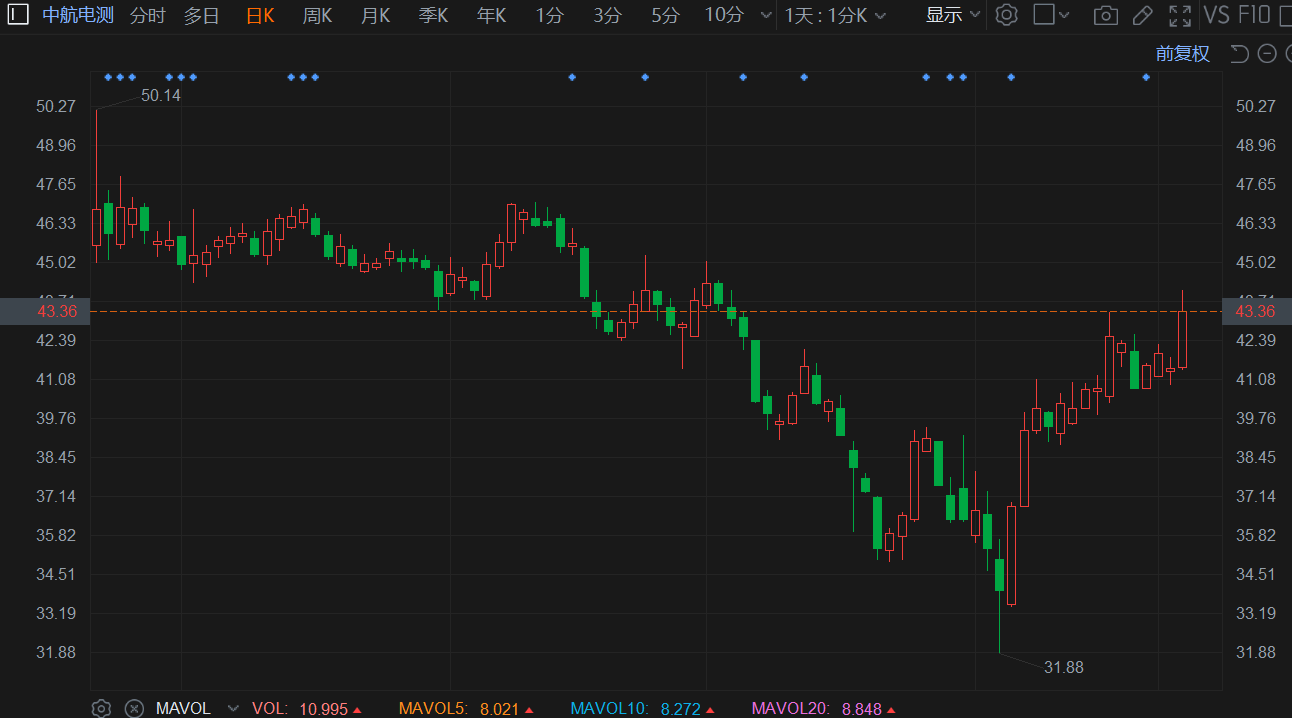Switch to the 周K weekly tab
The height and width of the screenshot is (718, 1292).
tap(317, 15)
